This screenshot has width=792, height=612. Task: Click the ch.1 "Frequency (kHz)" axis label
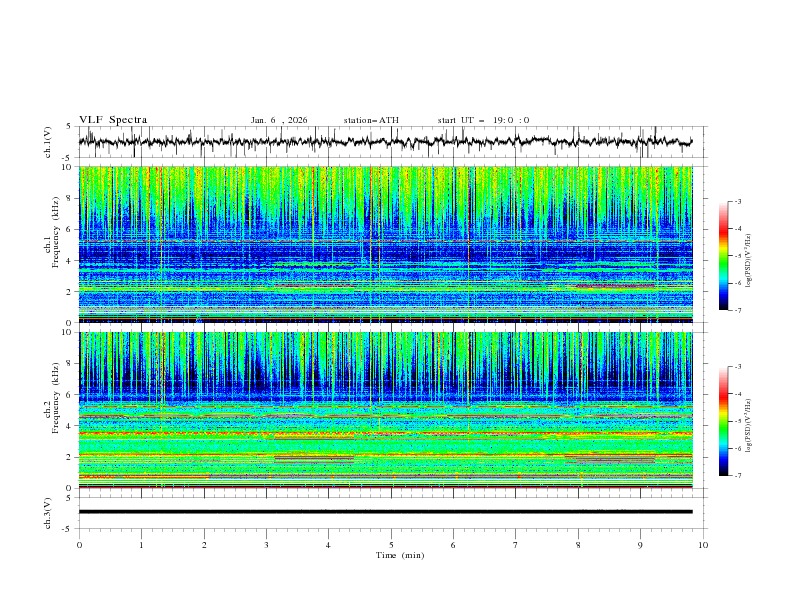tap(56, 232)
